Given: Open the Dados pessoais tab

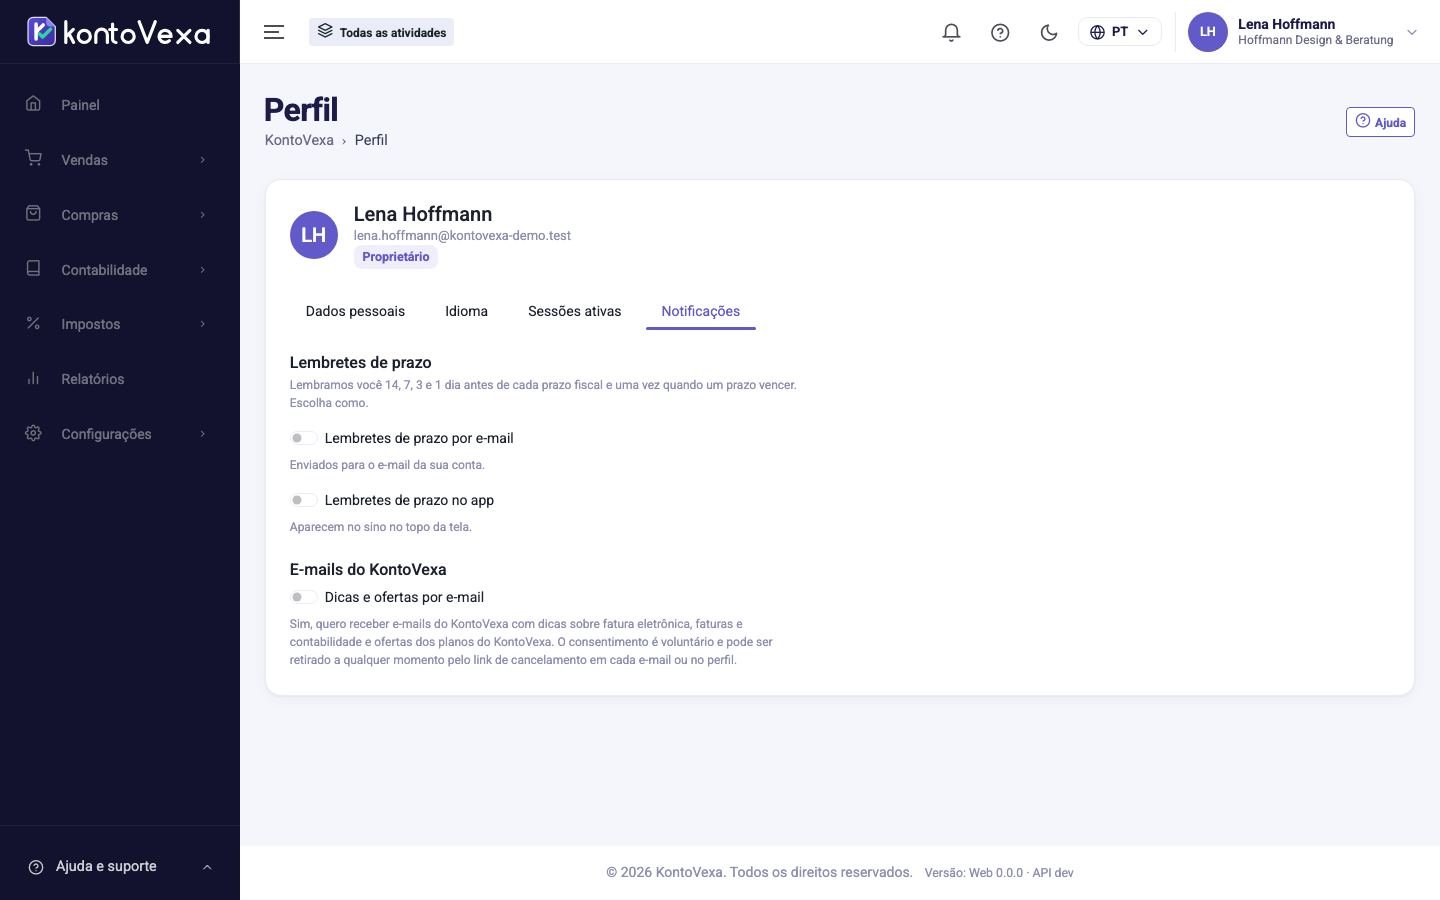Looking at the screenshot, I should point(355,311).
